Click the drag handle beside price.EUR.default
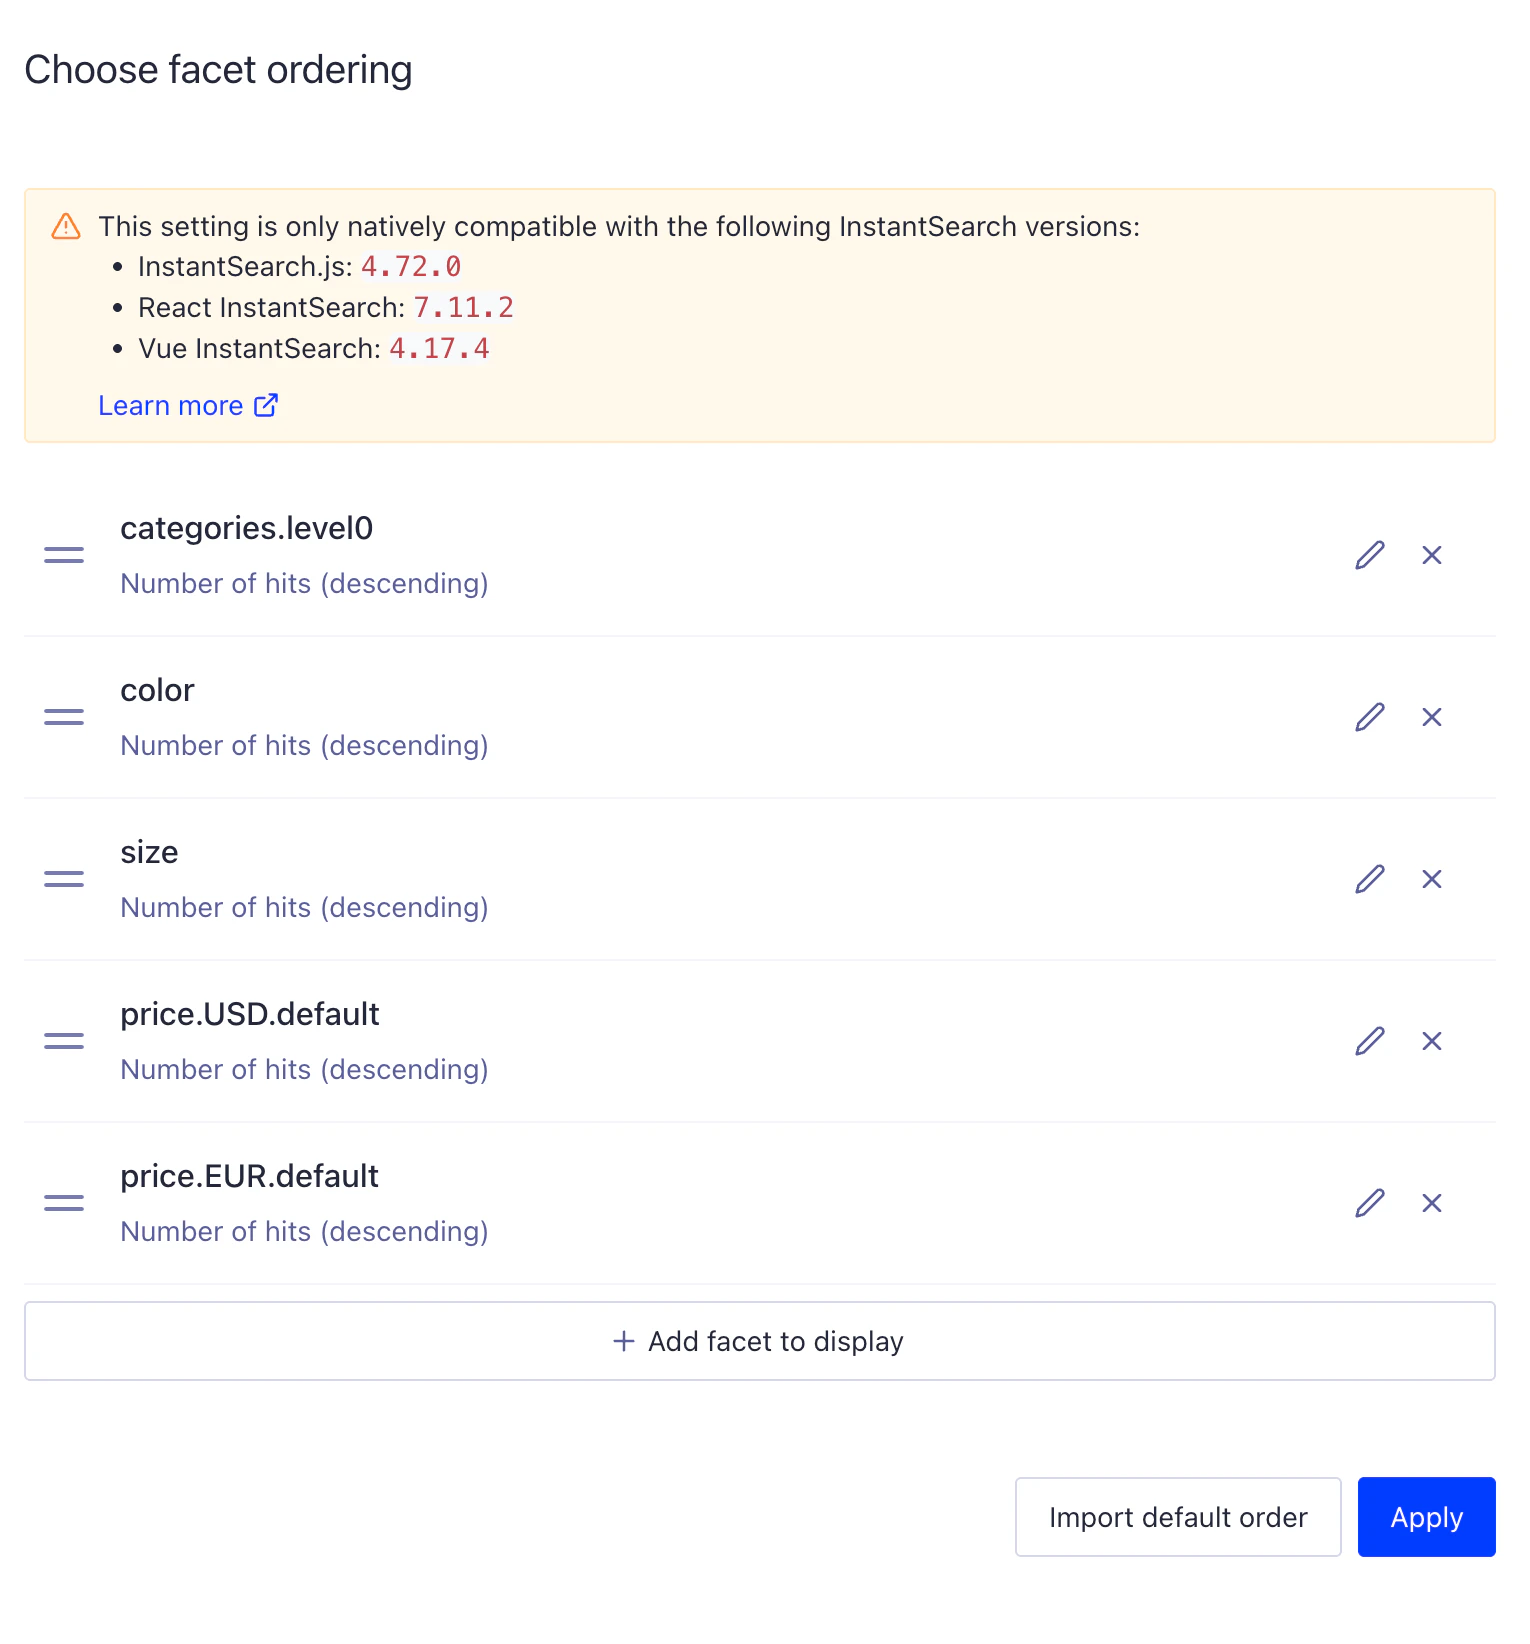Screen dimensions: 1530x1644 (63, 1203)
